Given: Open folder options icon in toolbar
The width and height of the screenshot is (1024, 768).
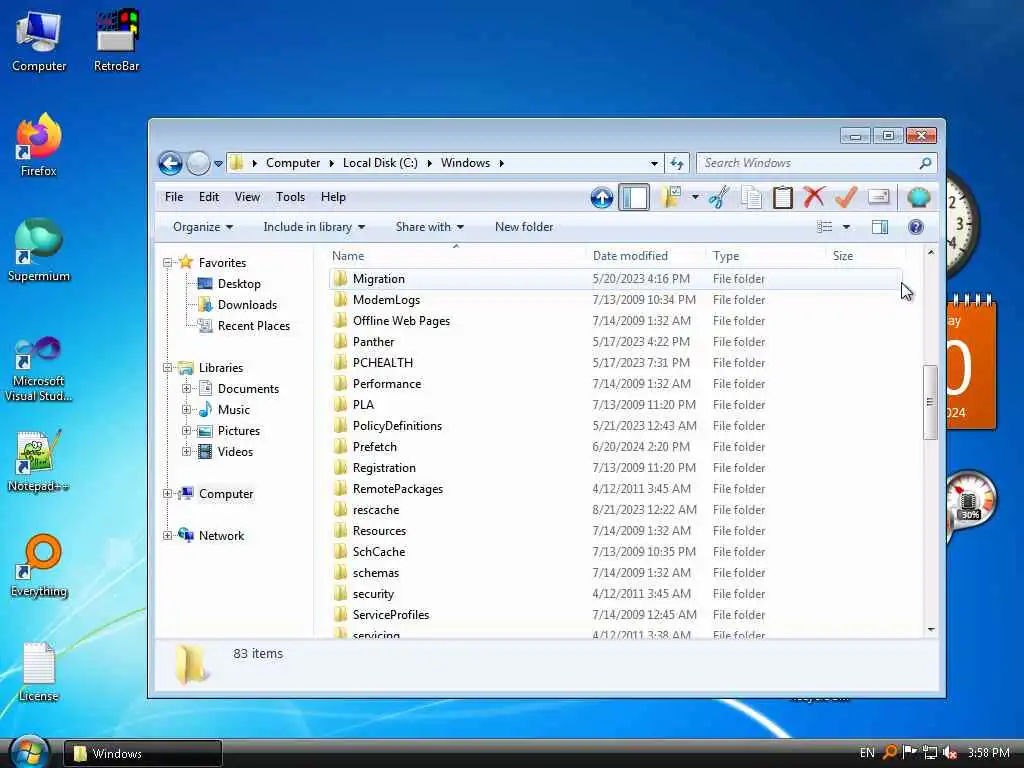Looking at the screenshot, I should point(671,197).
